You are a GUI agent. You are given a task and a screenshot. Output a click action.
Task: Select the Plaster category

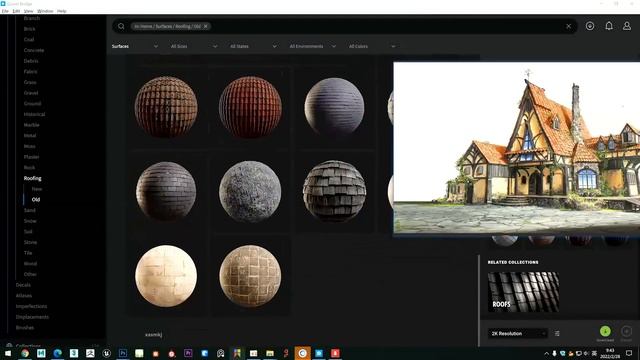31,157
